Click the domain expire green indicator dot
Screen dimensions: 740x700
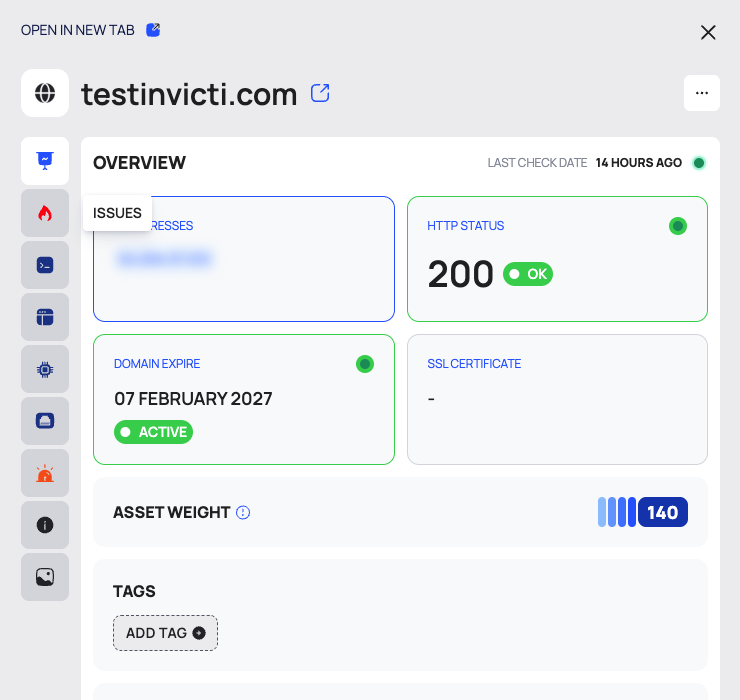(x=365, y=364)
